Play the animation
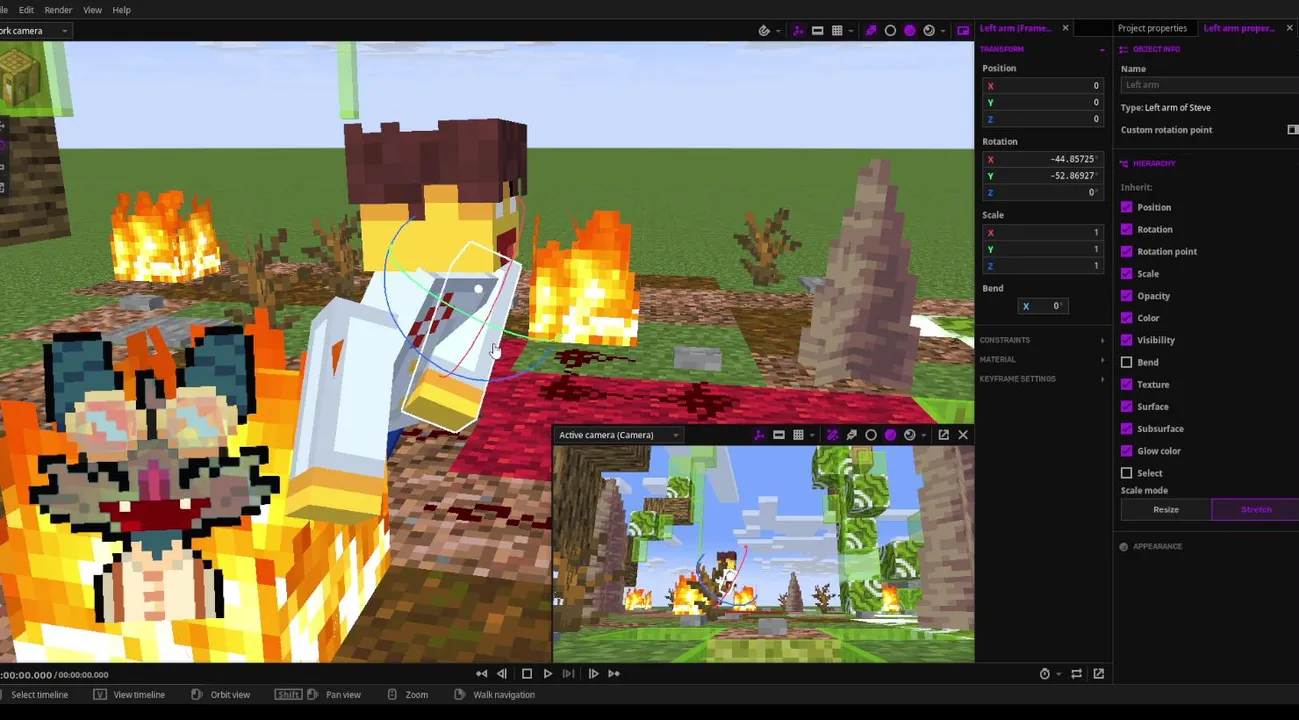The height and width of the screenshot is (720, 1299). coord(548,674)
